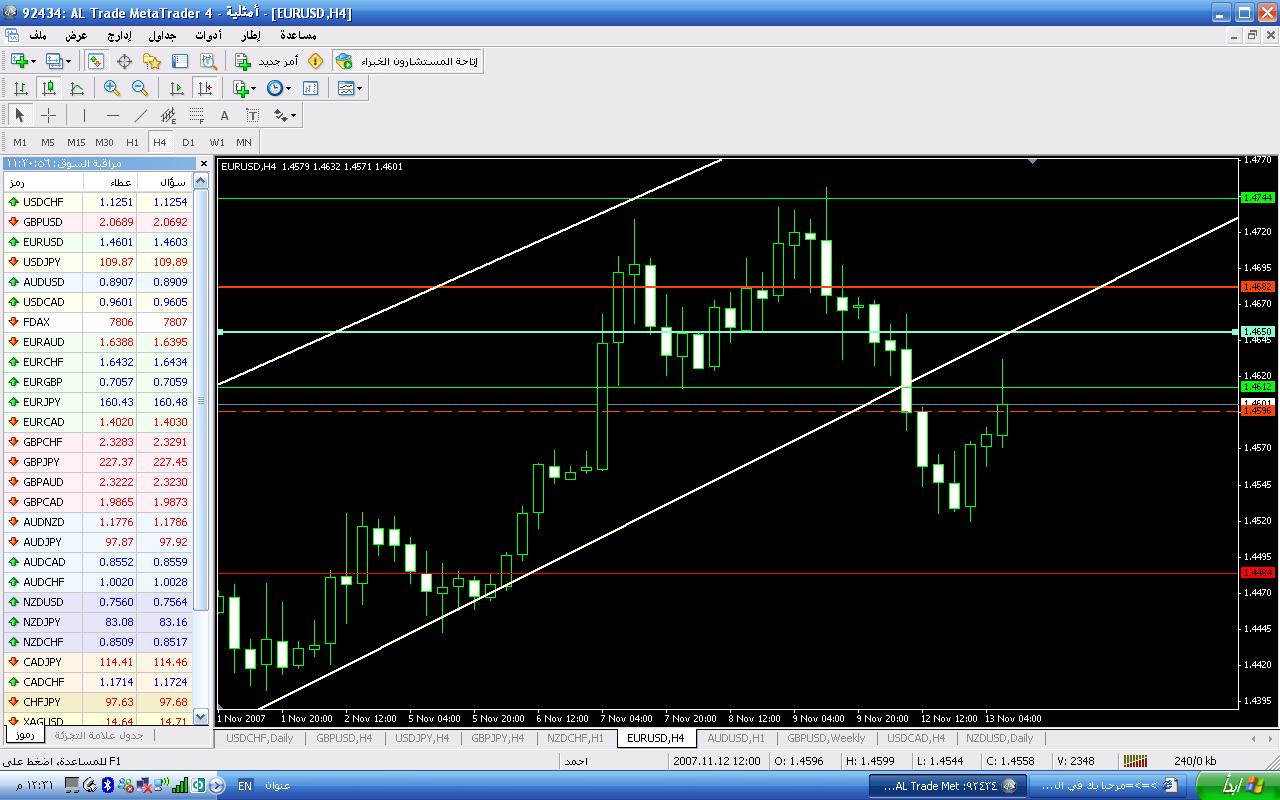The height and width of the screenshot is (800, 1280).
Task: Open the أدوات (Tools) menu
Action: tap(207, 36)
